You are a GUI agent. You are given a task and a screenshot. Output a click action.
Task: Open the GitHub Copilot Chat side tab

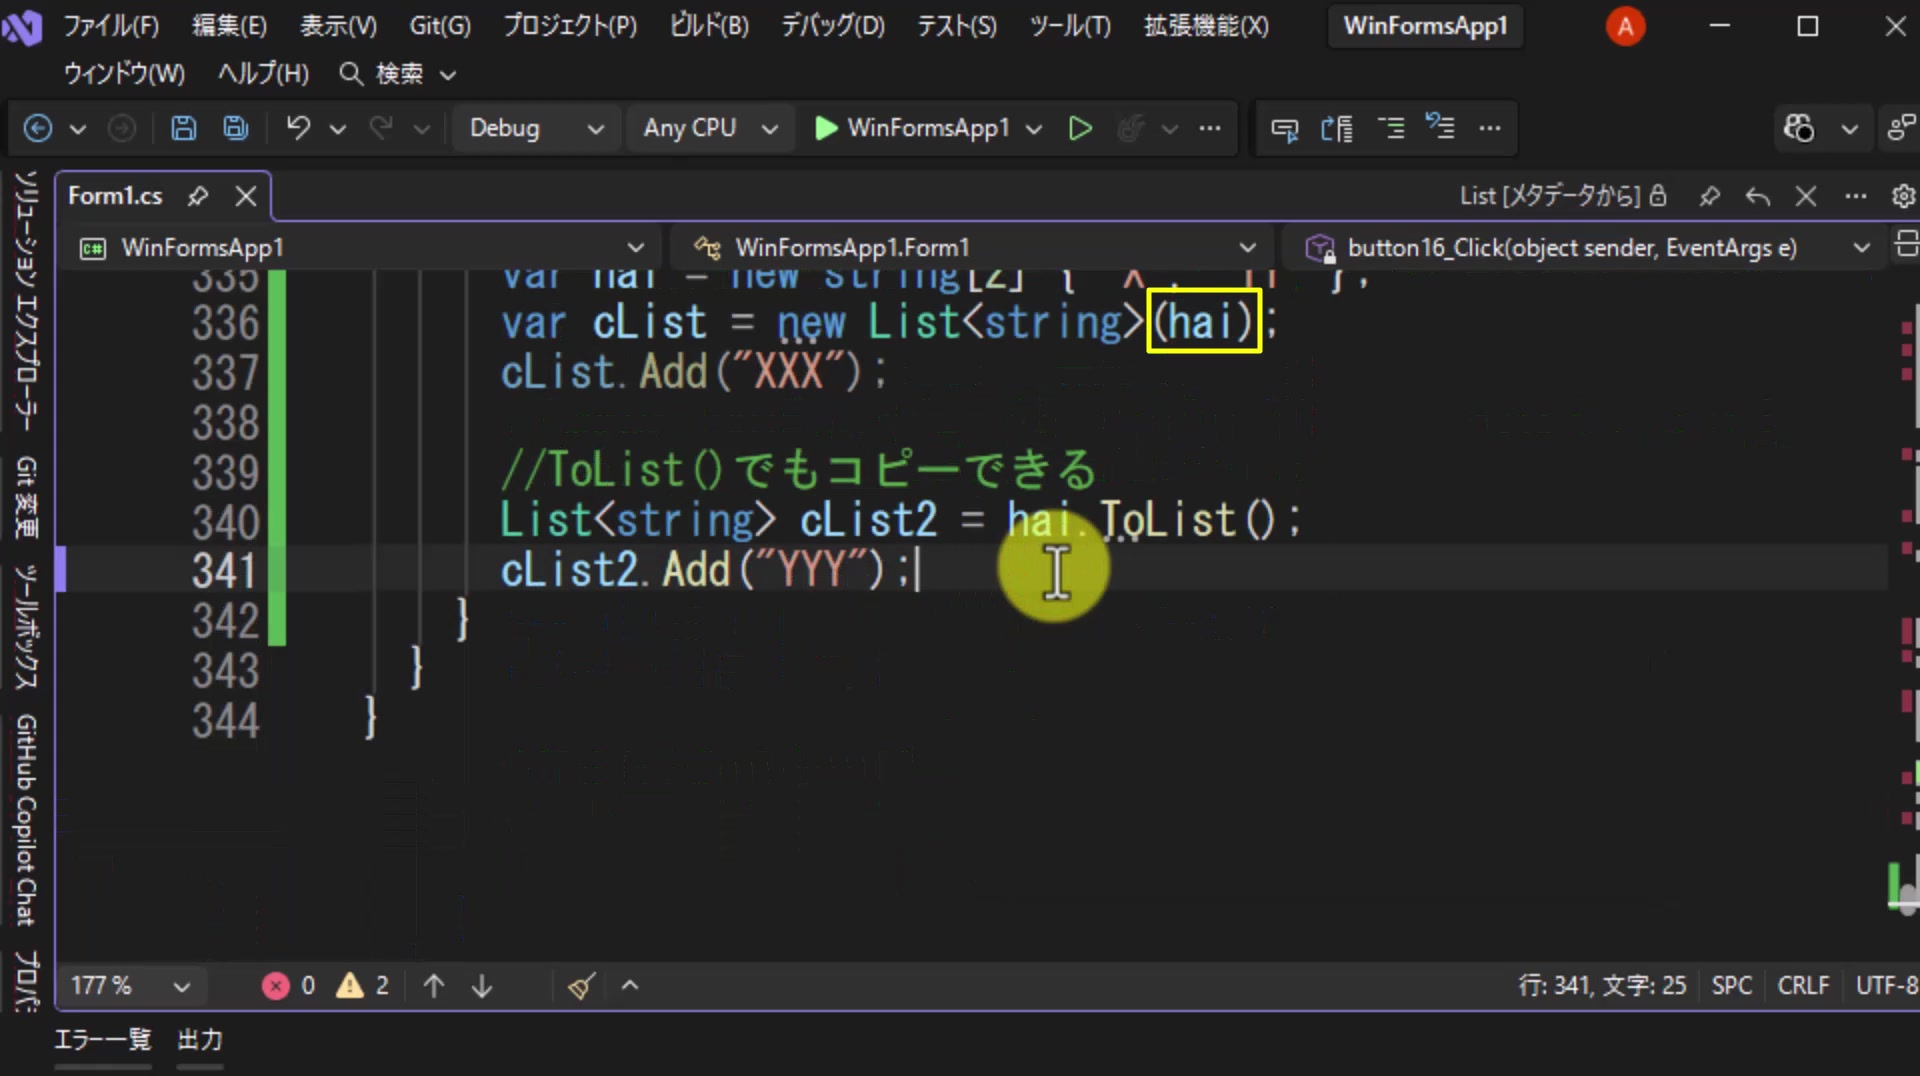pos(26,820)
